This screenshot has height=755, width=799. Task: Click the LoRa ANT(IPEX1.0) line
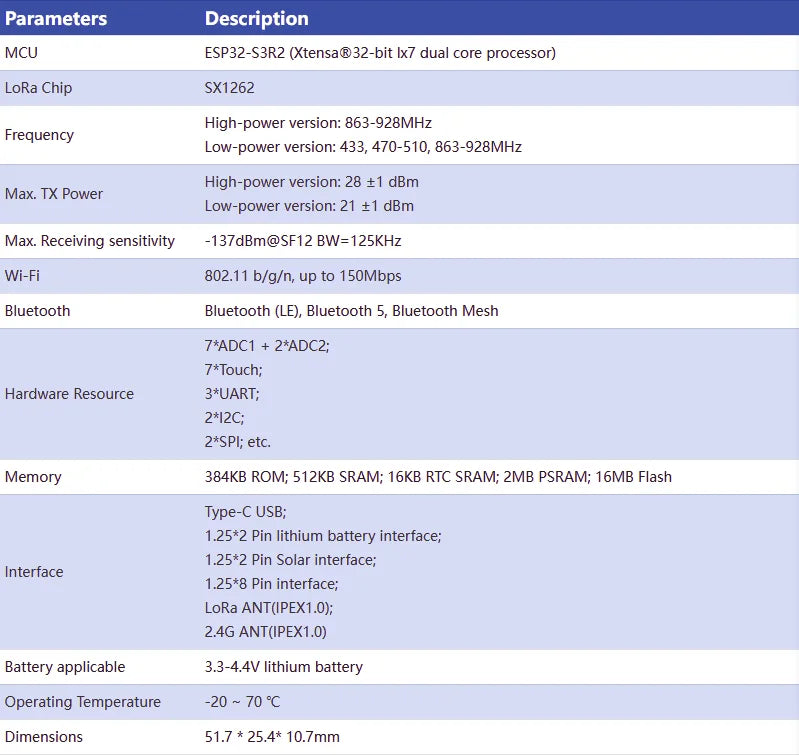coord(269,608)
